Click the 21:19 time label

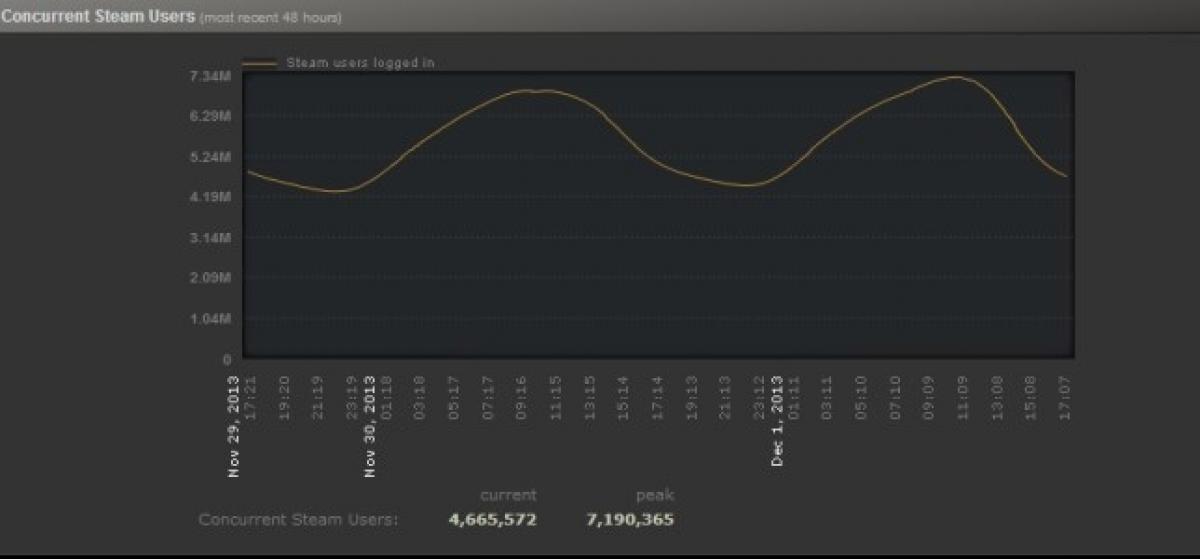(x=318, y=397)
